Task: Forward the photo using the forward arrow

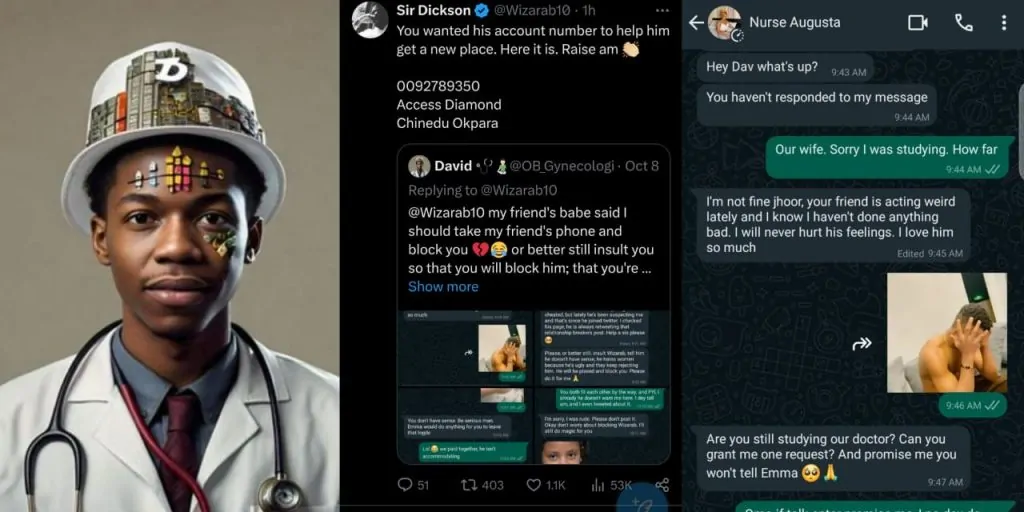Action: pyautogui.click(x=862, y=343)
